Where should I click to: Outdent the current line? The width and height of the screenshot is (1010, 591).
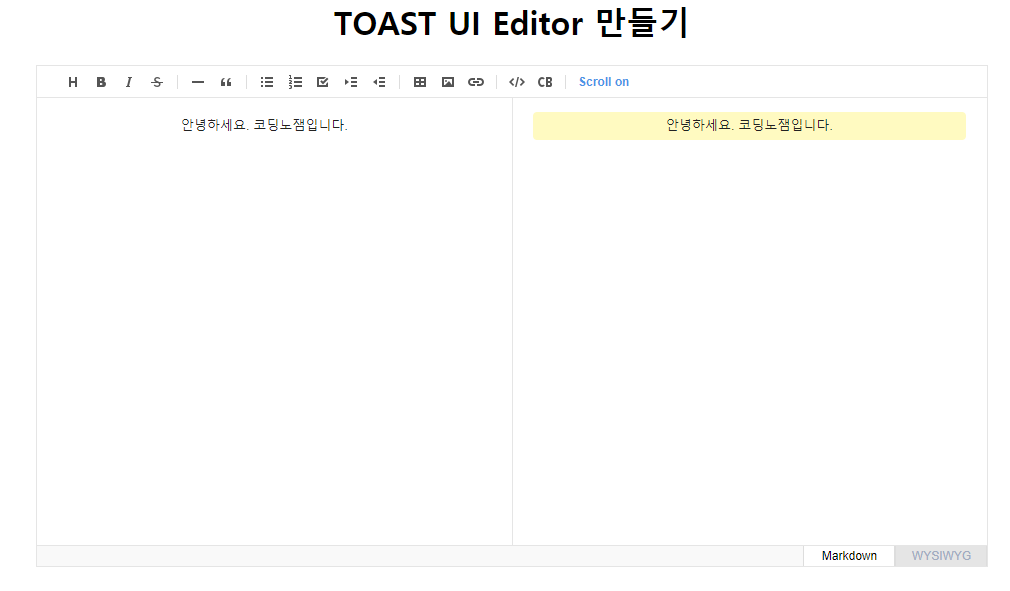click(x=379, y=82)
